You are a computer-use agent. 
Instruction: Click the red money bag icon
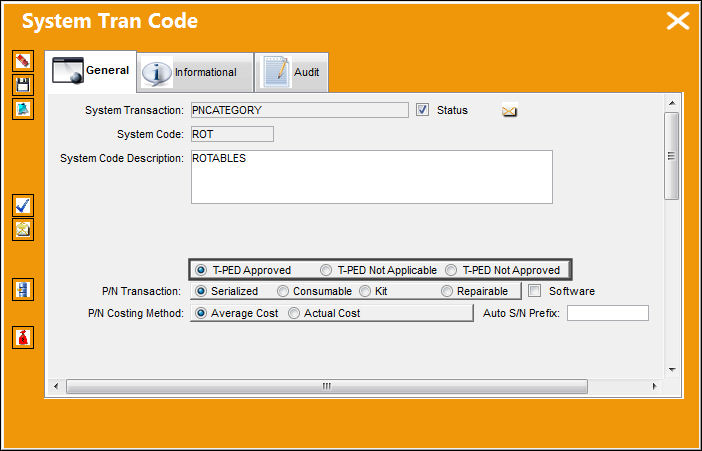click(23, 338)
